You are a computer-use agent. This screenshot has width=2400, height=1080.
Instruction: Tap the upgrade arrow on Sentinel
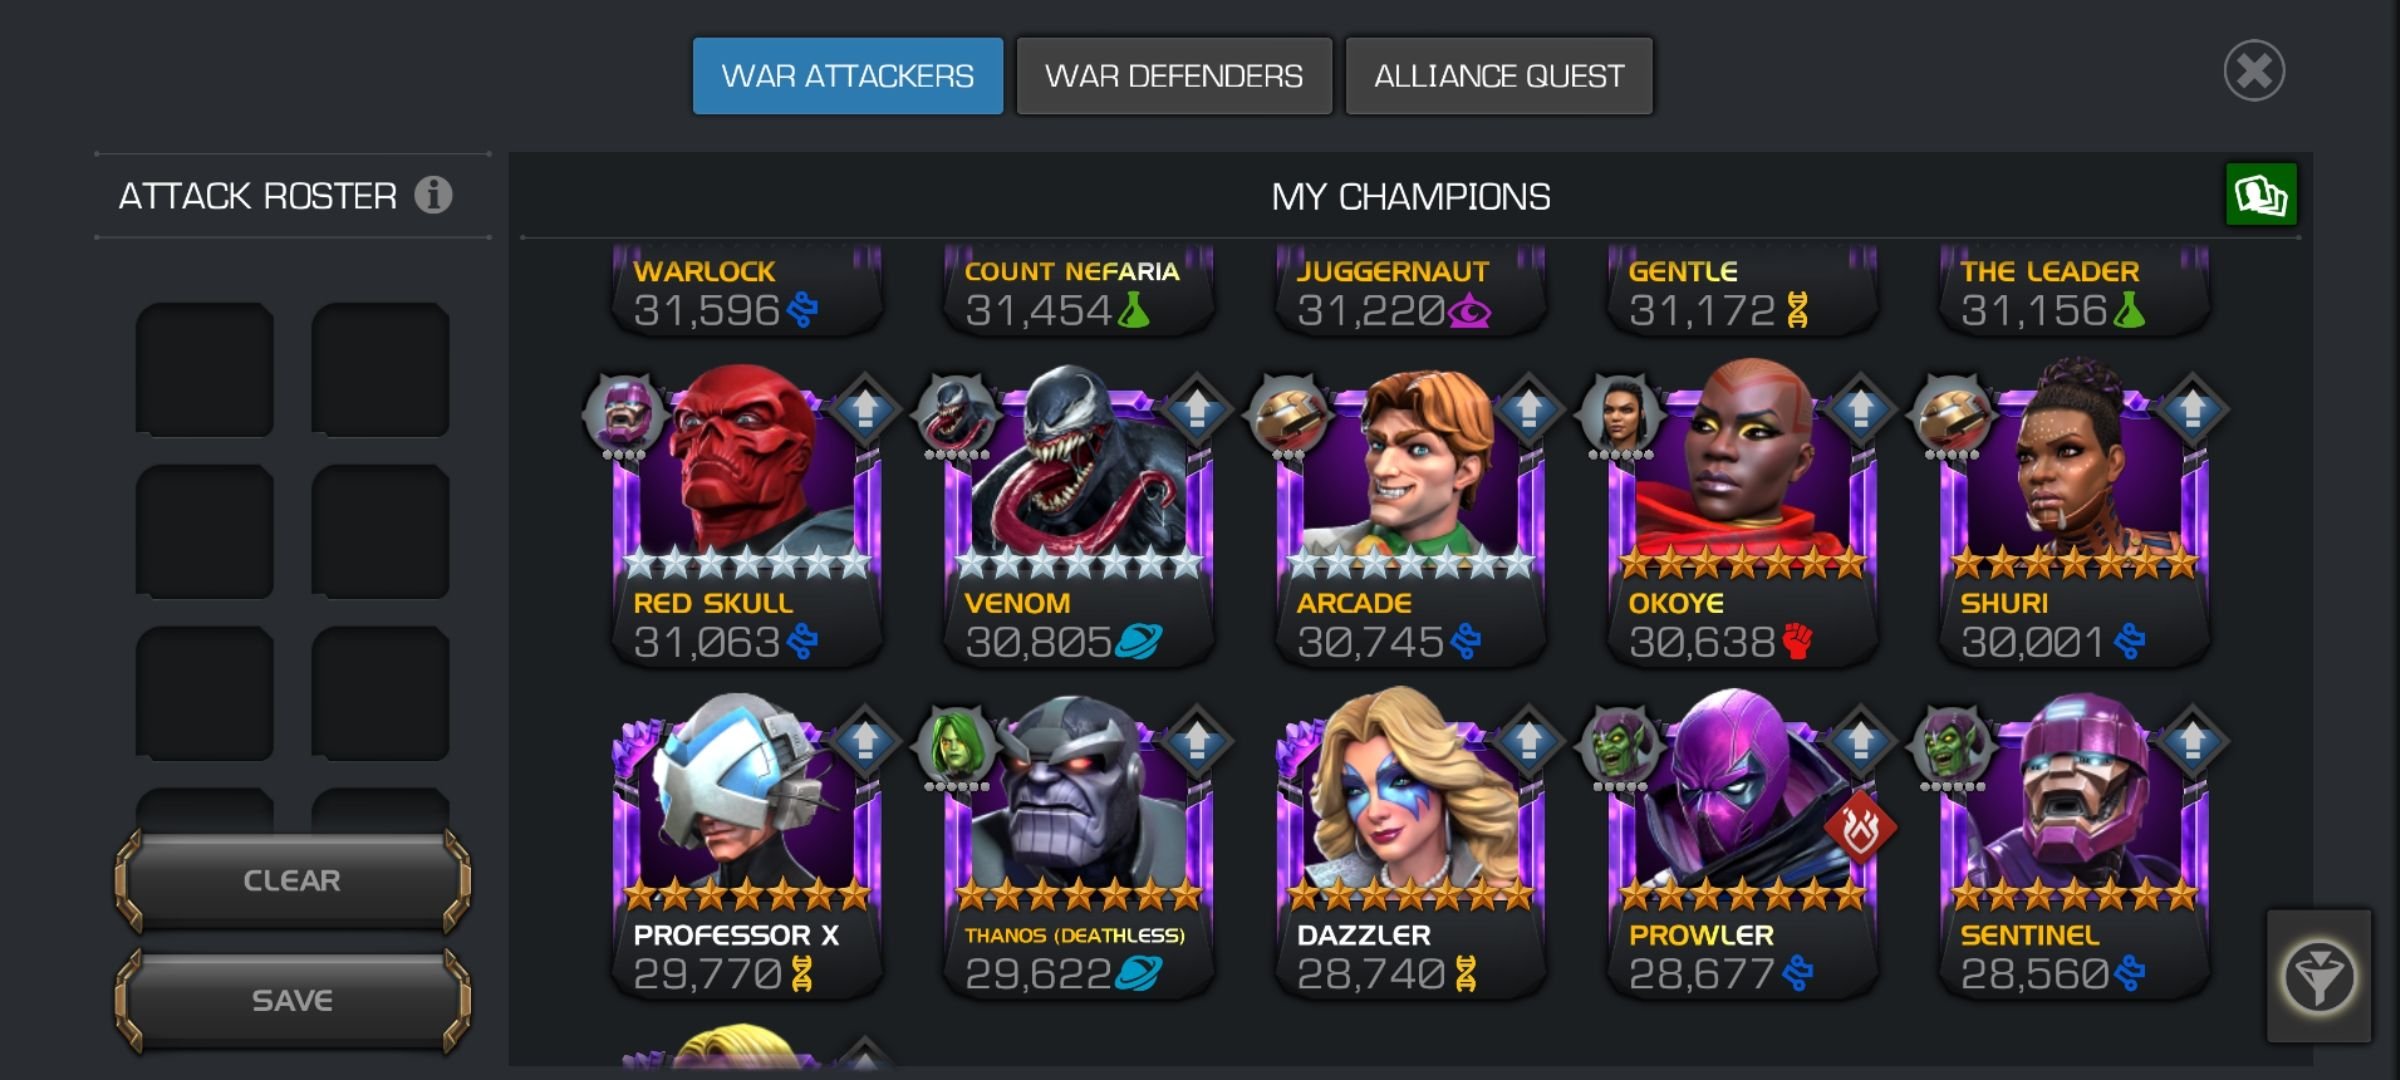2192,741
